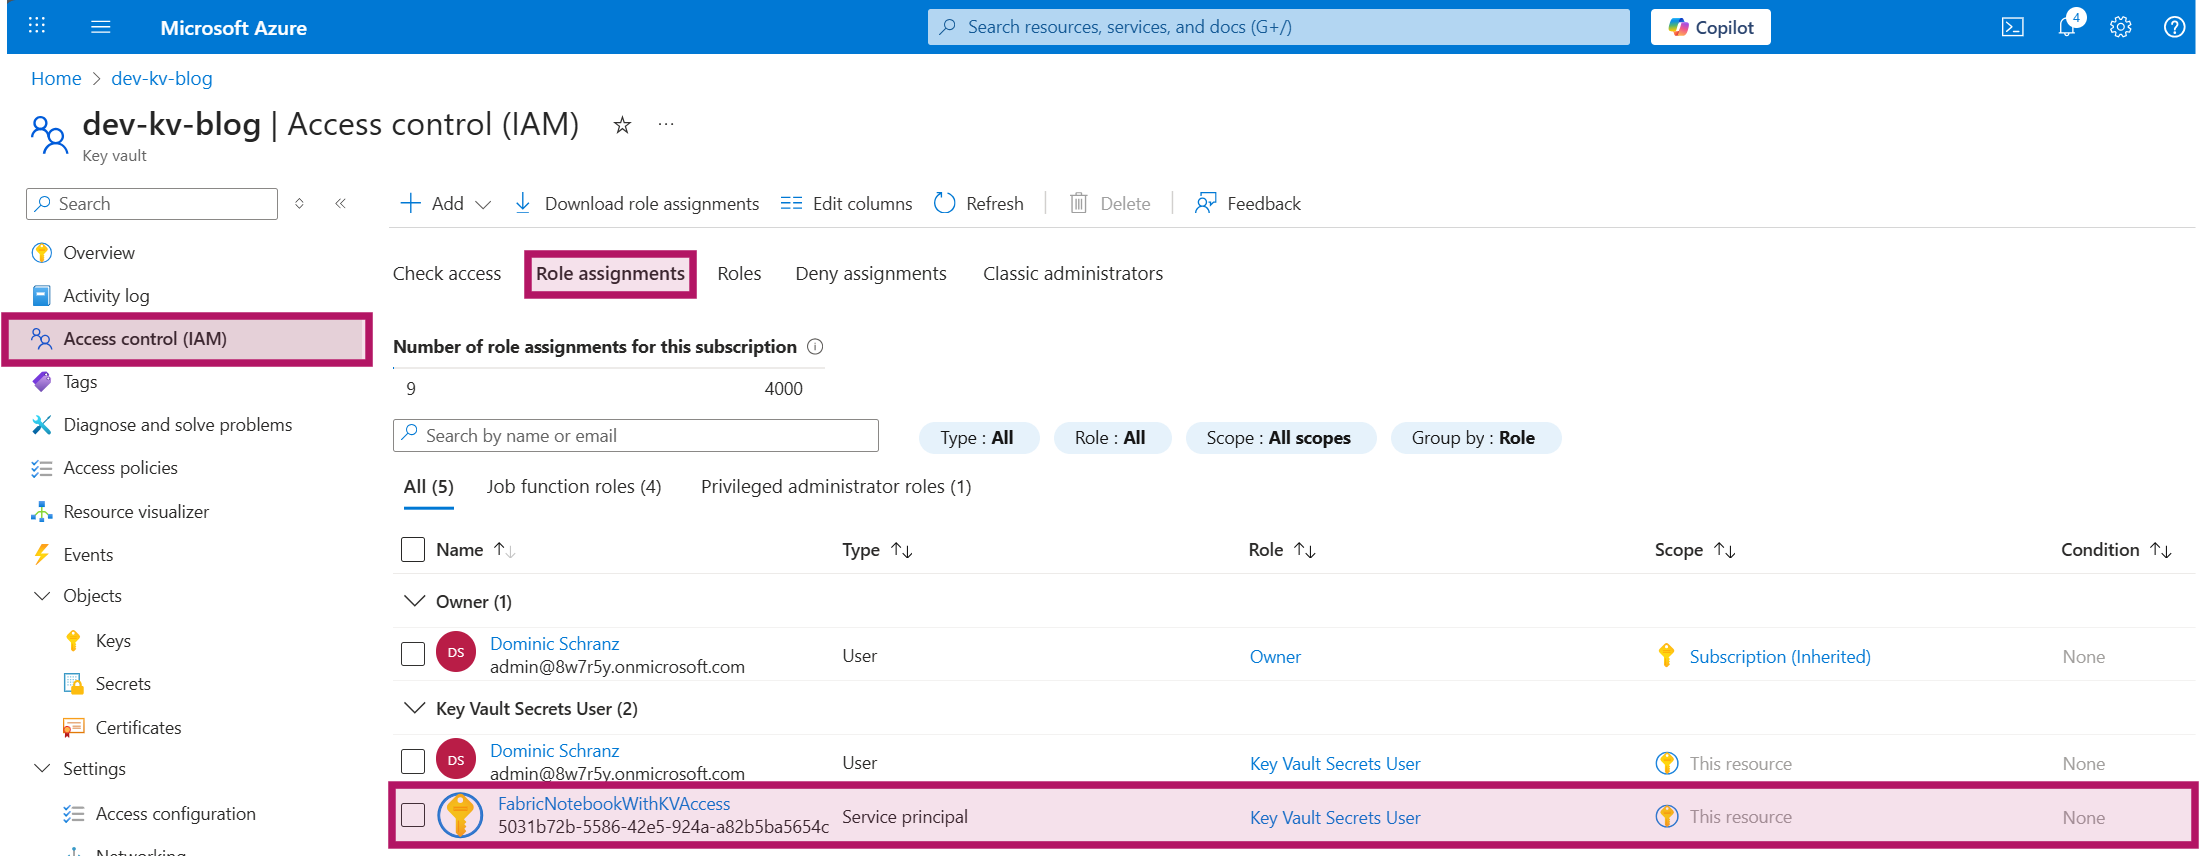Click info icon beside role assignments count

click(x=815, y=347)
